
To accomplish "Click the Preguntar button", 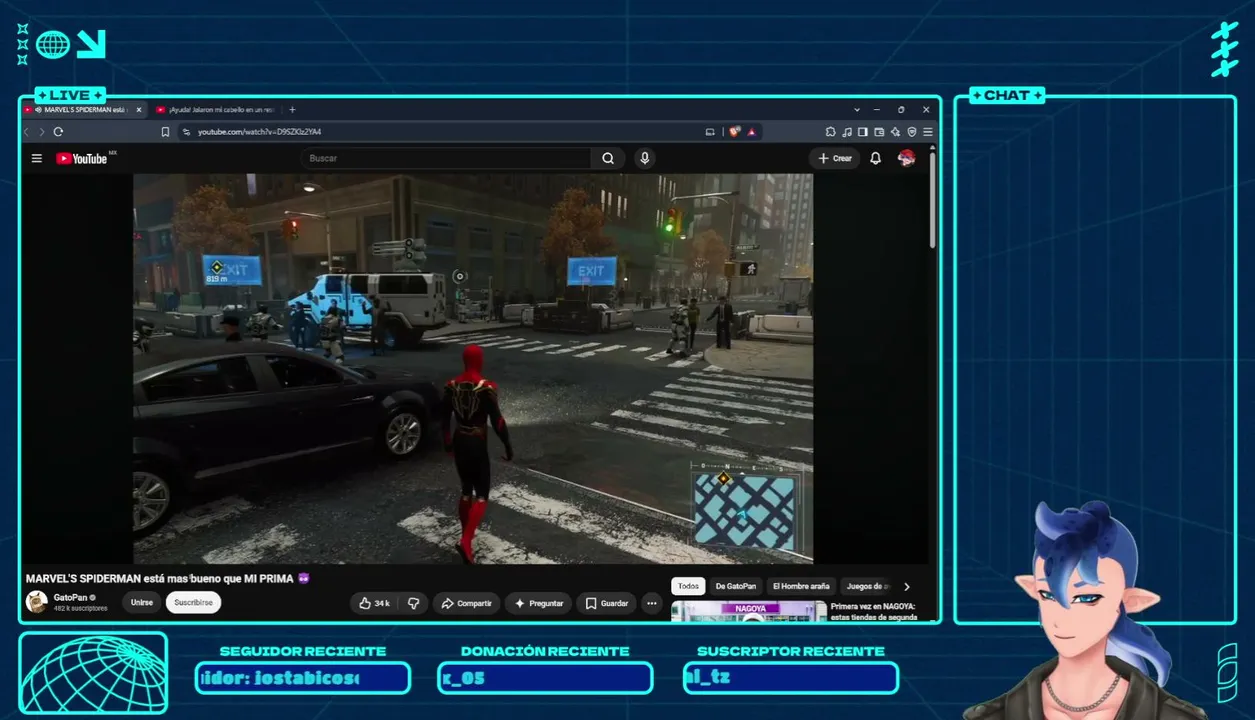I will tap(539, 603).
